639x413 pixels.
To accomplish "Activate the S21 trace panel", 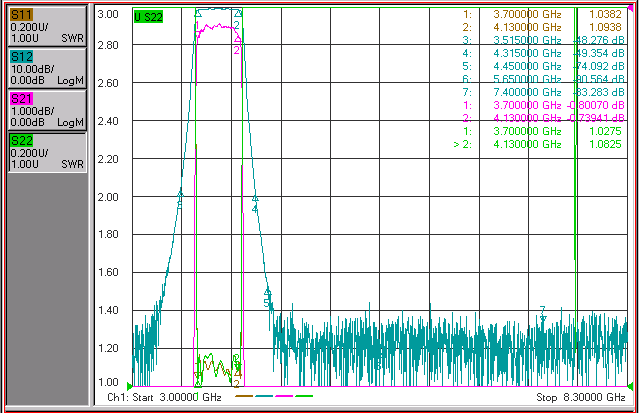I will 47,110.
